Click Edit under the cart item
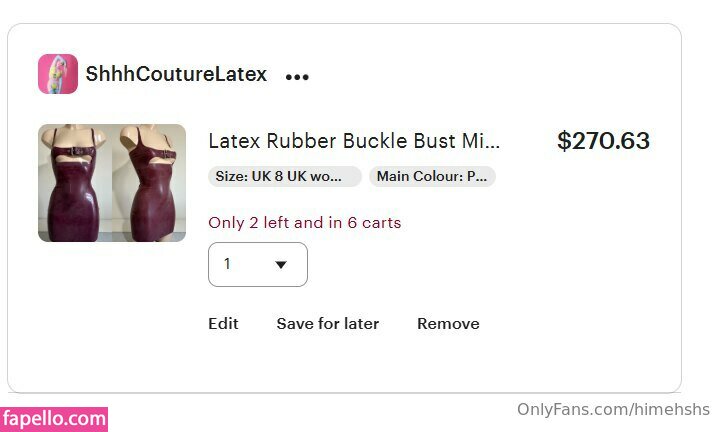723x432 pixels. click(x=223, y=324)
